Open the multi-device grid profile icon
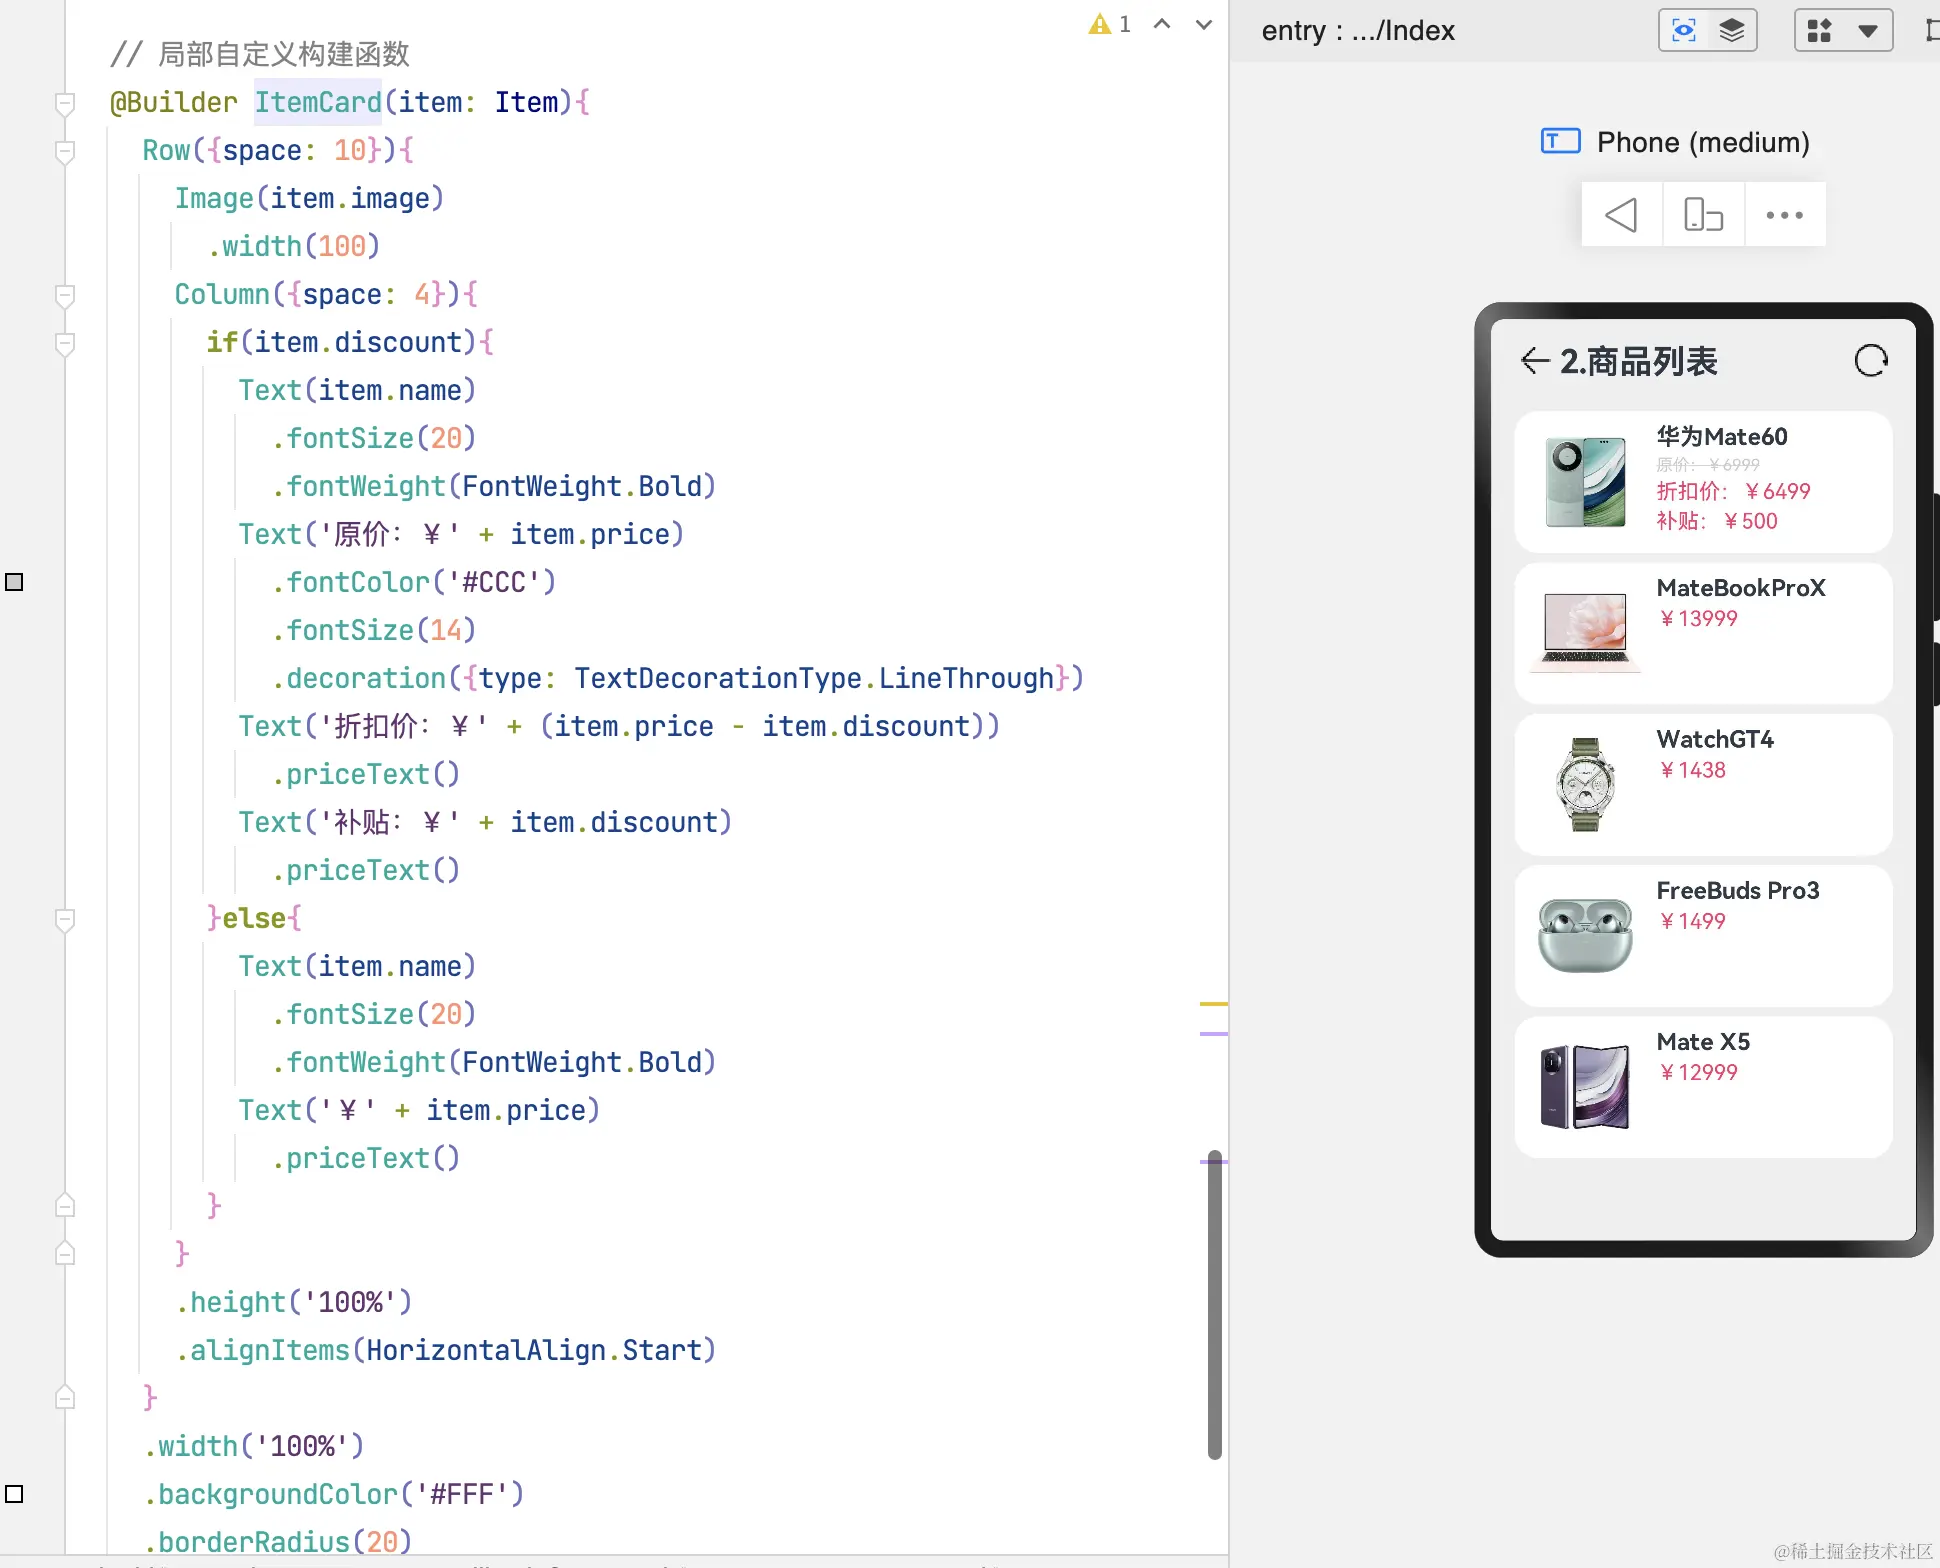The width and height of the screenshot is (1940, 1568). coord(1820,31)
